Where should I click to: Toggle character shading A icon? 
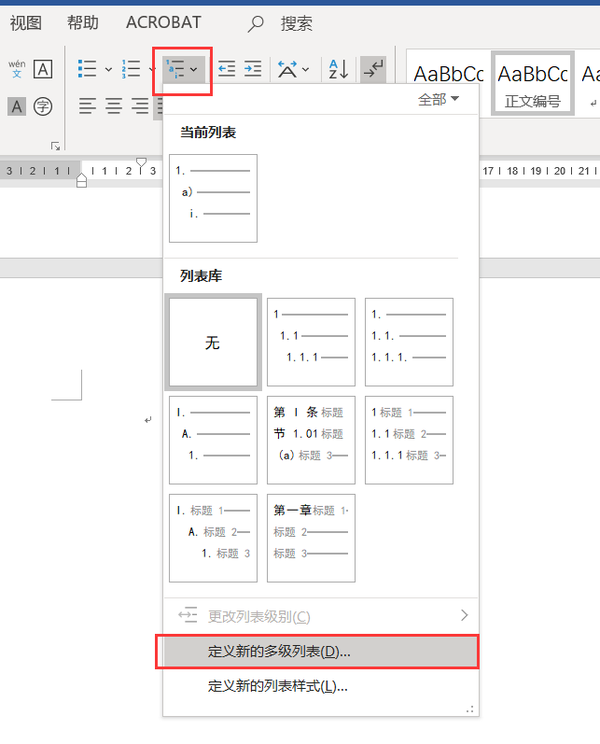tap(17, 106)
